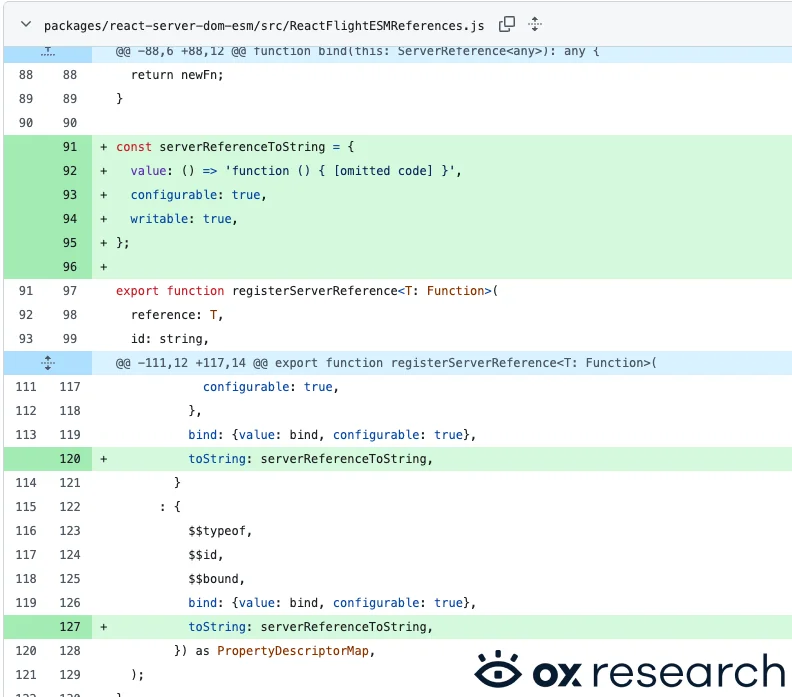
Task: Select new line number 92
Action: point(70,171)
